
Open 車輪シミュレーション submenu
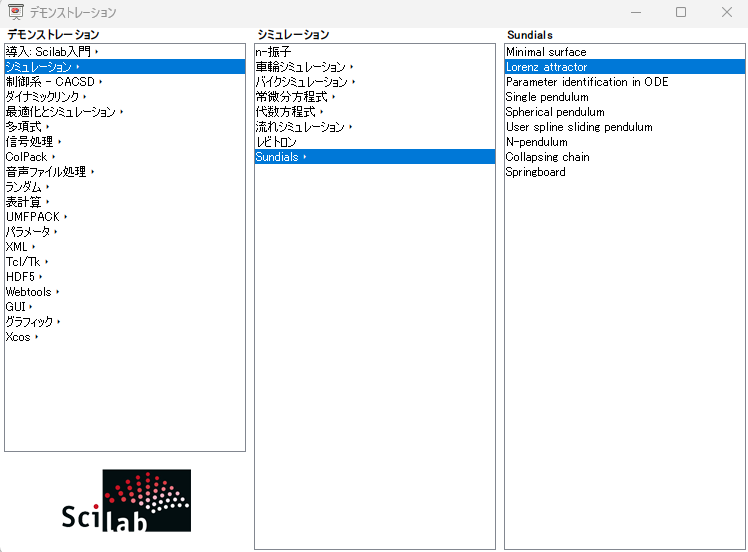pos(375,67)
